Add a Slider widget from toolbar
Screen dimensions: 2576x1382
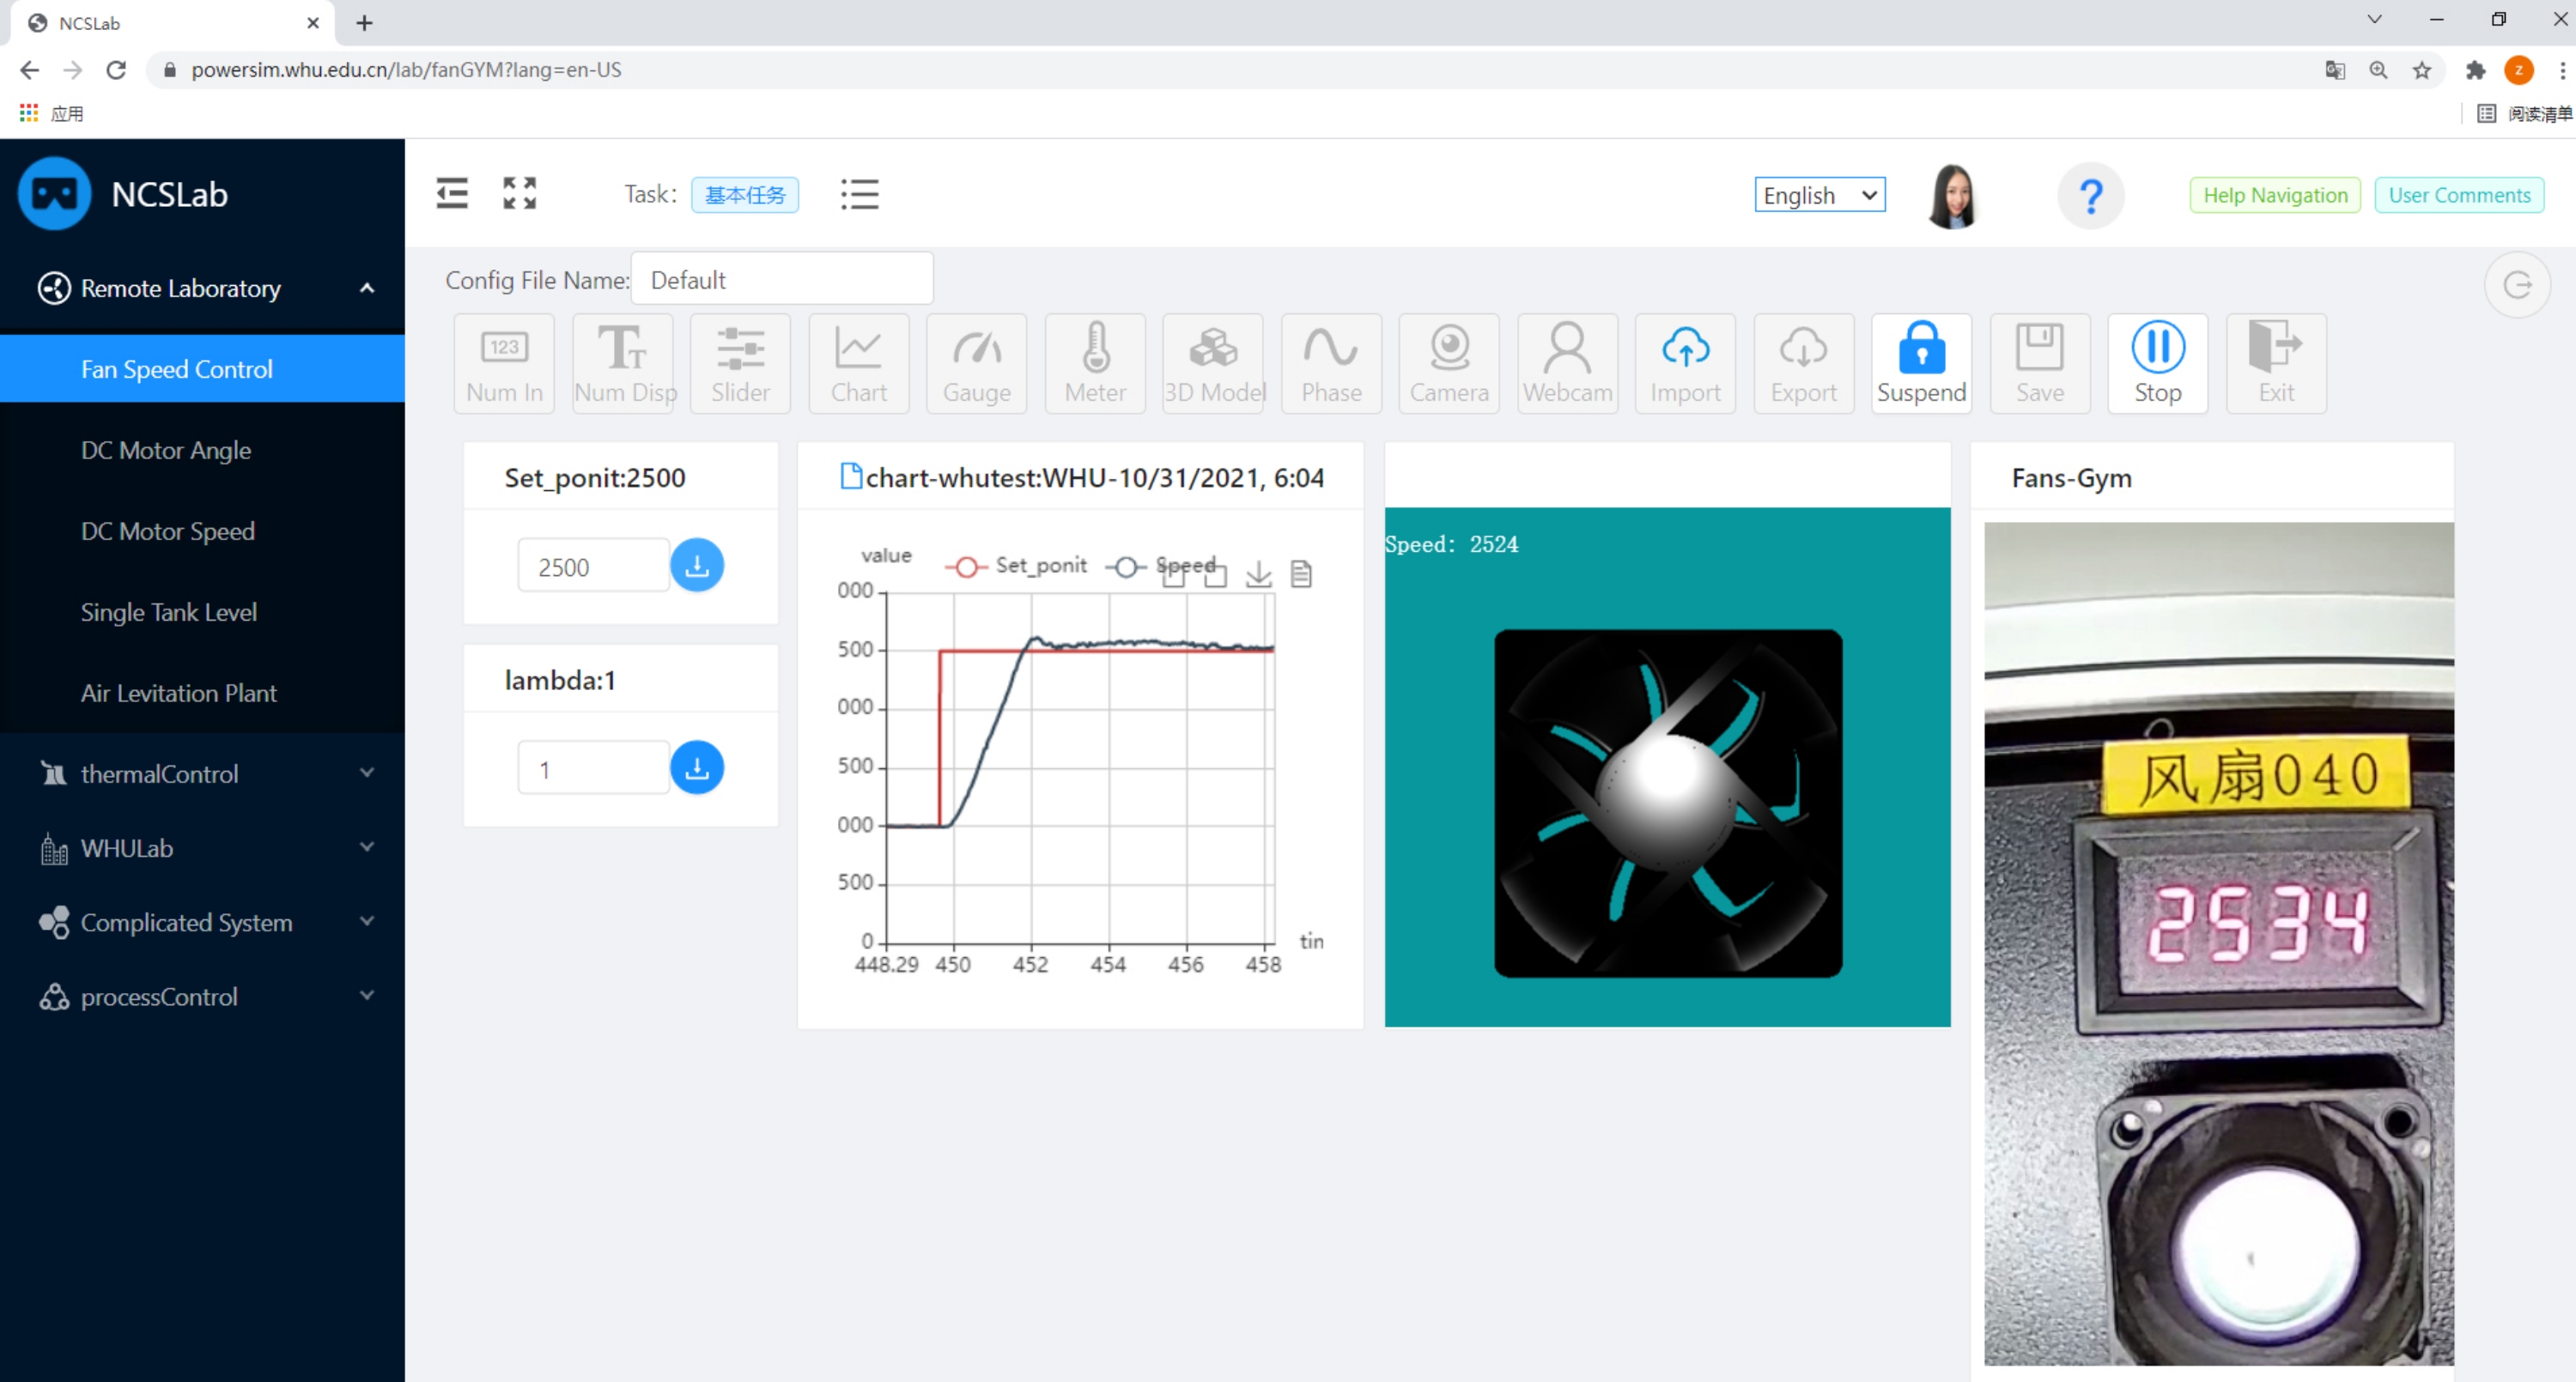[x=740, y=363]
